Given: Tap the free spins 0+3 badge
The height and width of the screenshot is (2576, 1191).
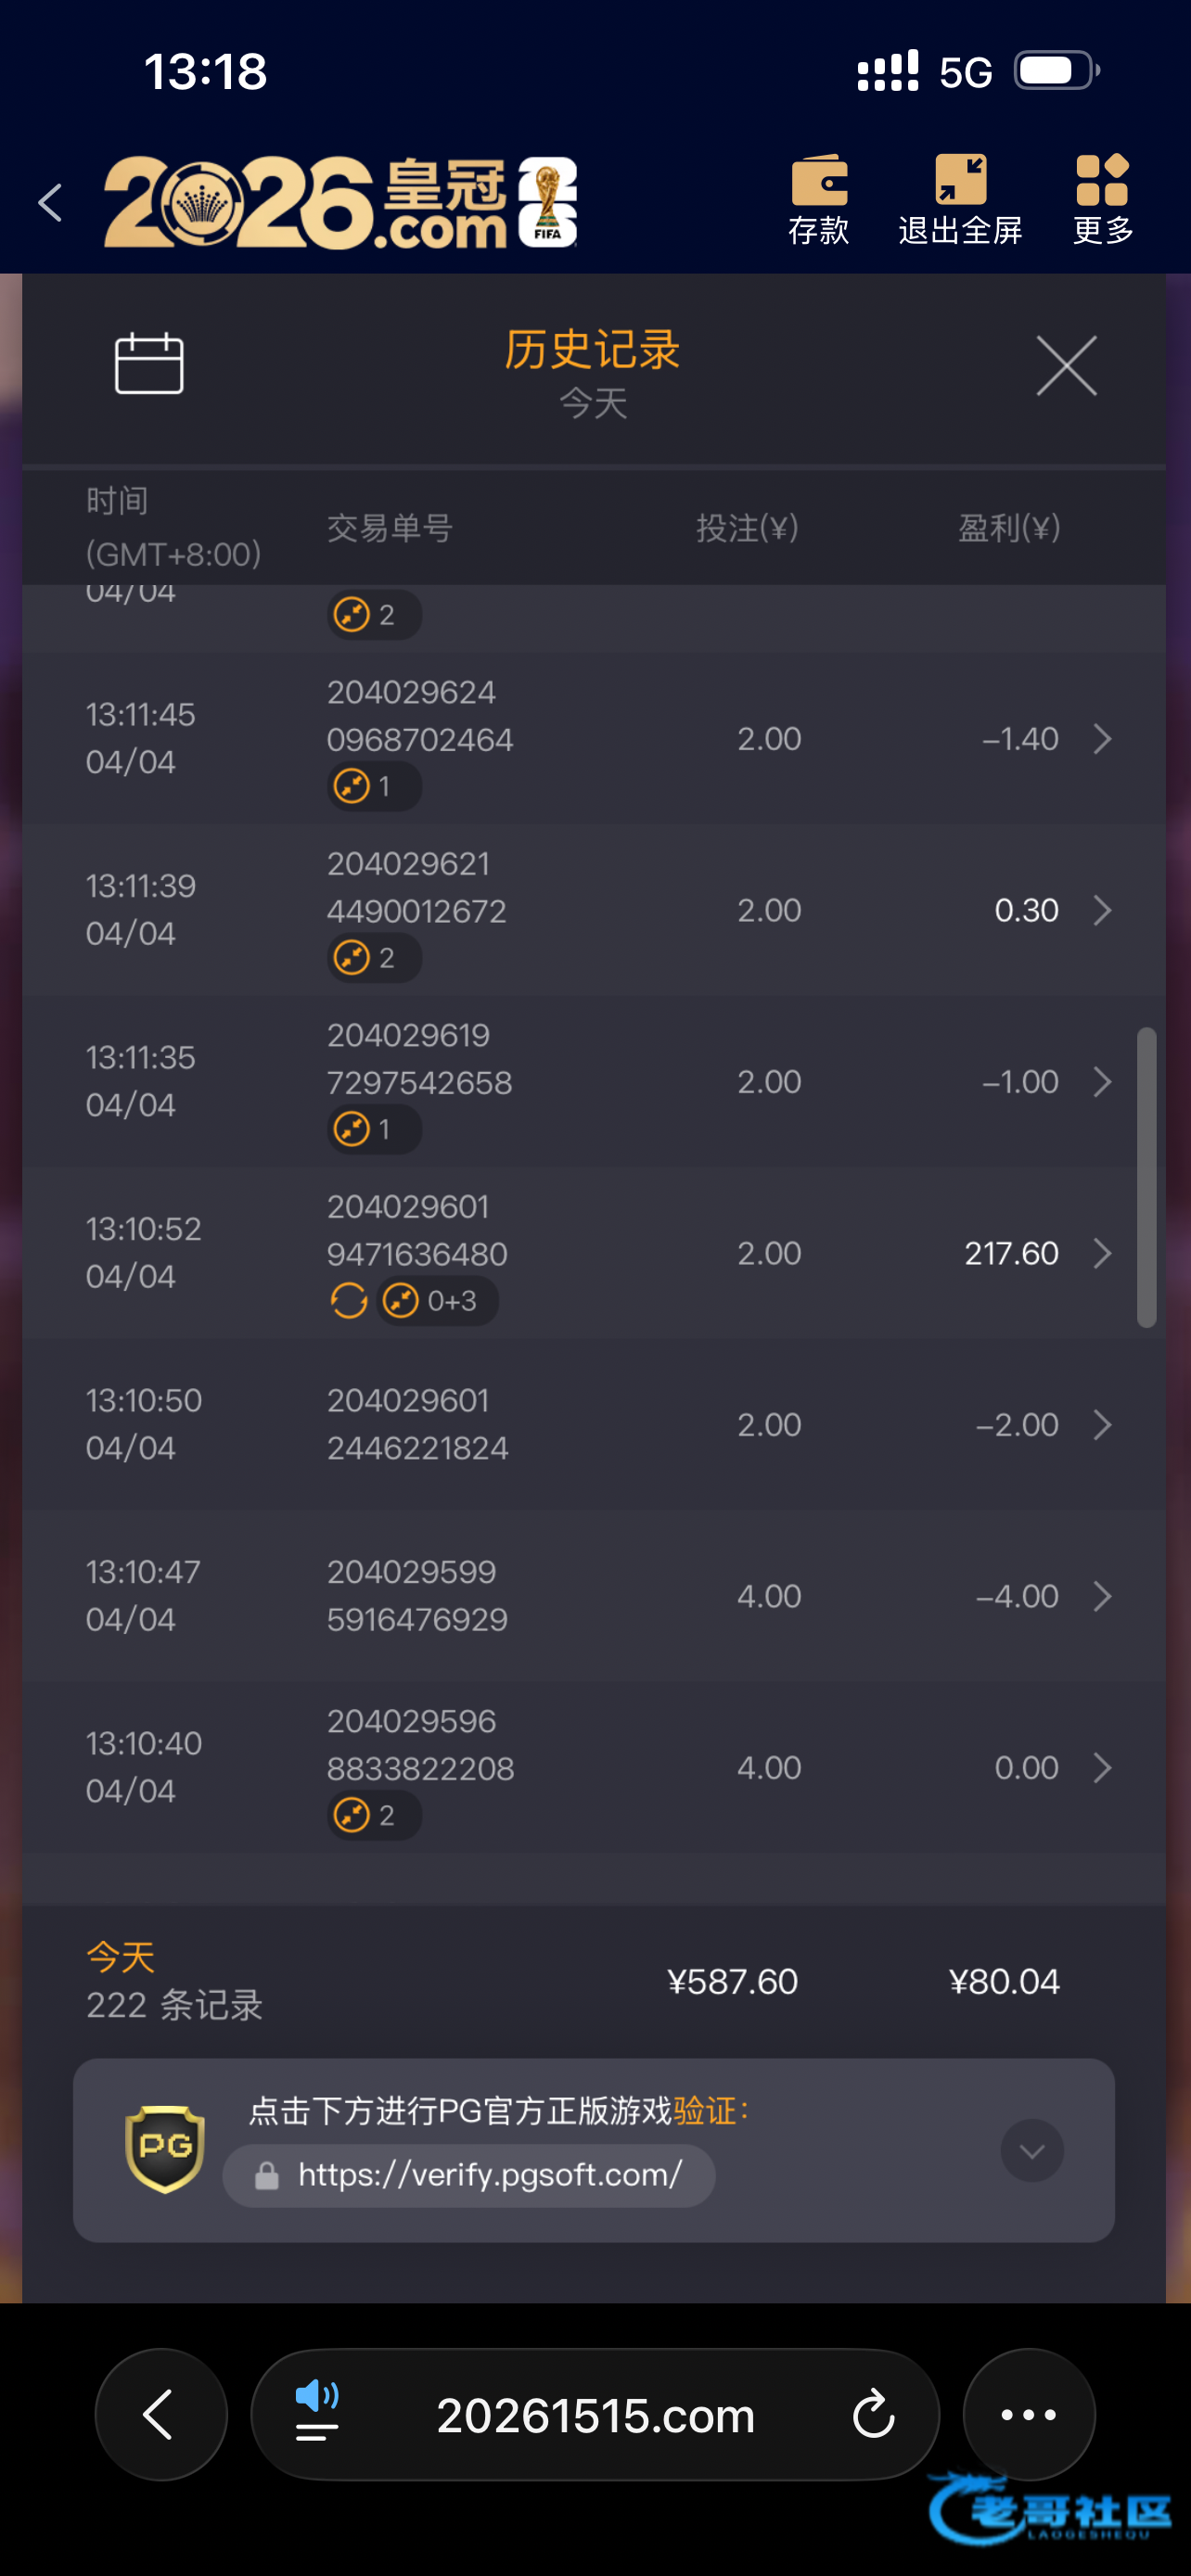Looking at the screenshot, I should click(437, 1301).
